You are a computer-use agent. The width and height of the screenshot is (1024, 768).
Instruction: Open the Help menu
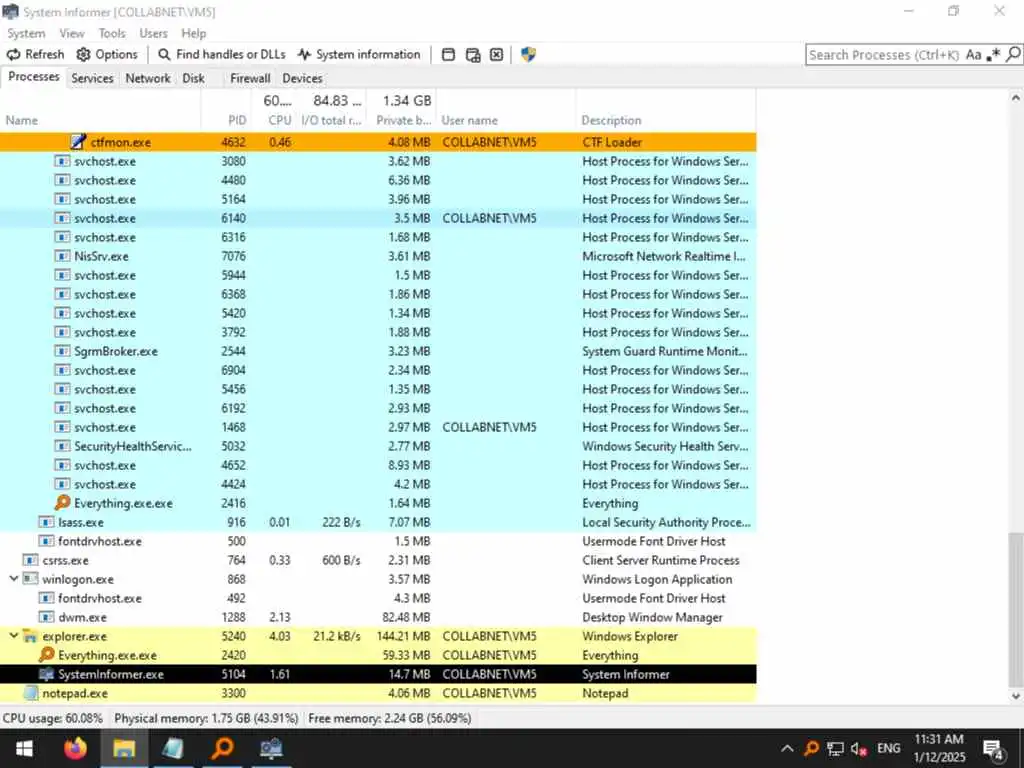pyautogui.click(x=193, y=33)
